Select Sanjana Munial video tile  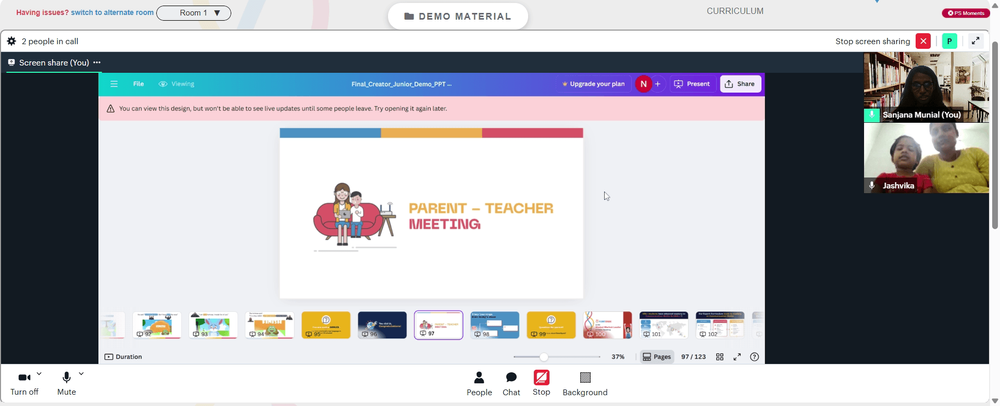[926, 87]
